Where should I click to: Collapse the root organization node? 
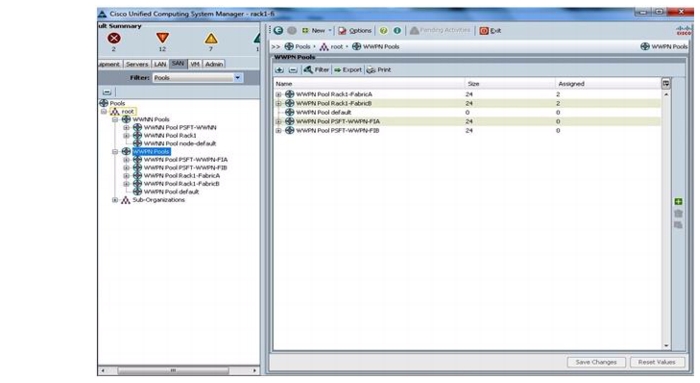pyautogui.click(x=104, y=112)
